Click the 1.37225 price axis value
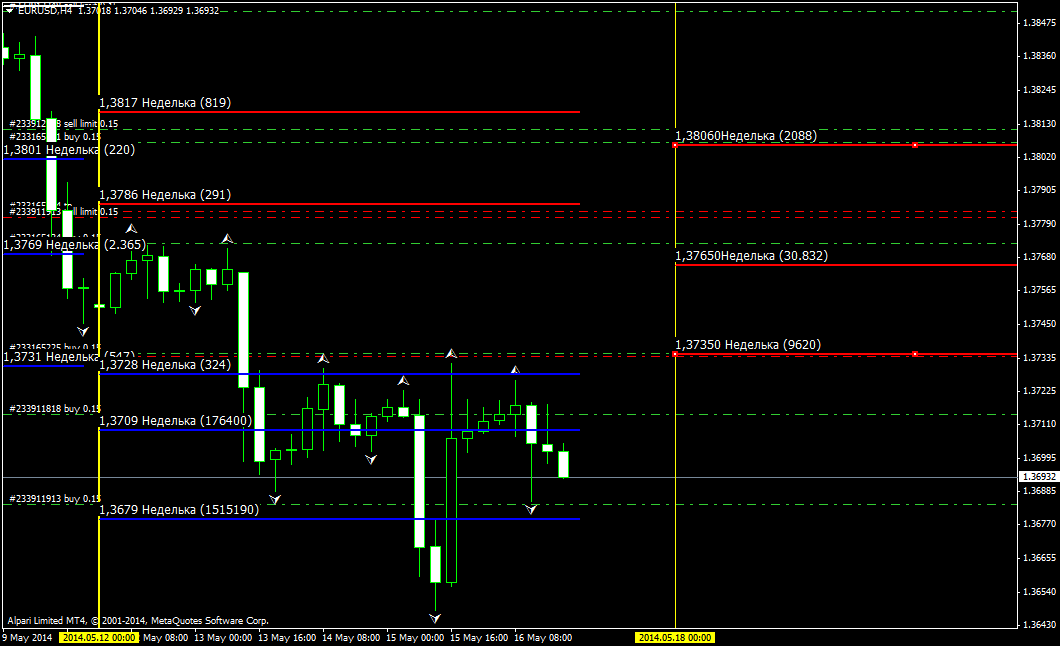This screenshot has width=1060, height=646. click(x=1040, y=391)
